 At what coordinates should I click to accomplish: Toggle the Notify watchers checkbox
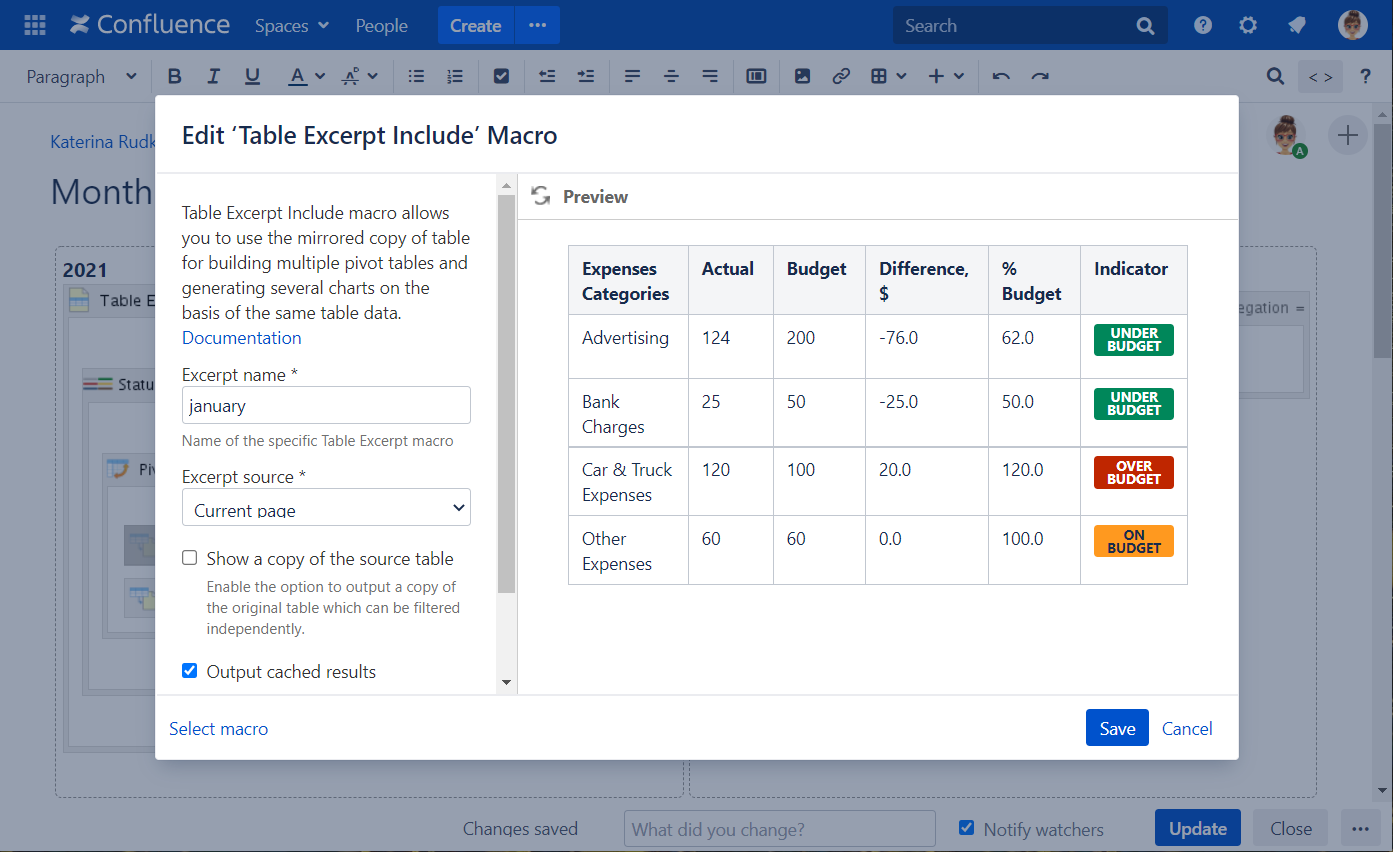pyautogui.click(x=966, y=828)
